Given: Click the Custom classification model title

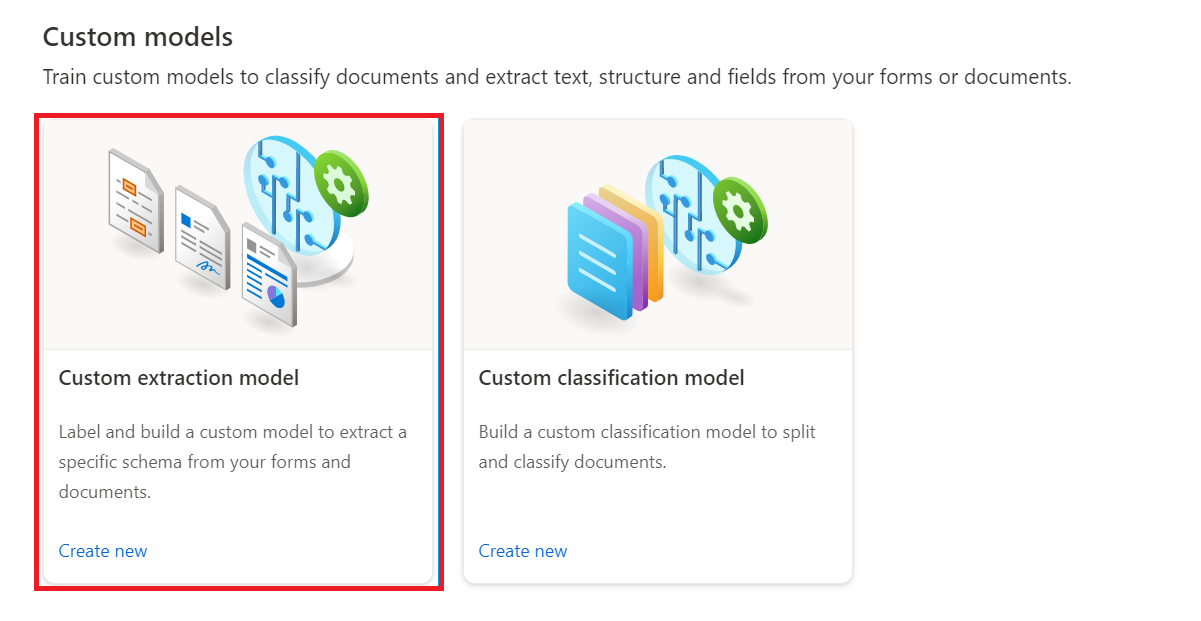Looking at the screenshot, I should 611,378.
